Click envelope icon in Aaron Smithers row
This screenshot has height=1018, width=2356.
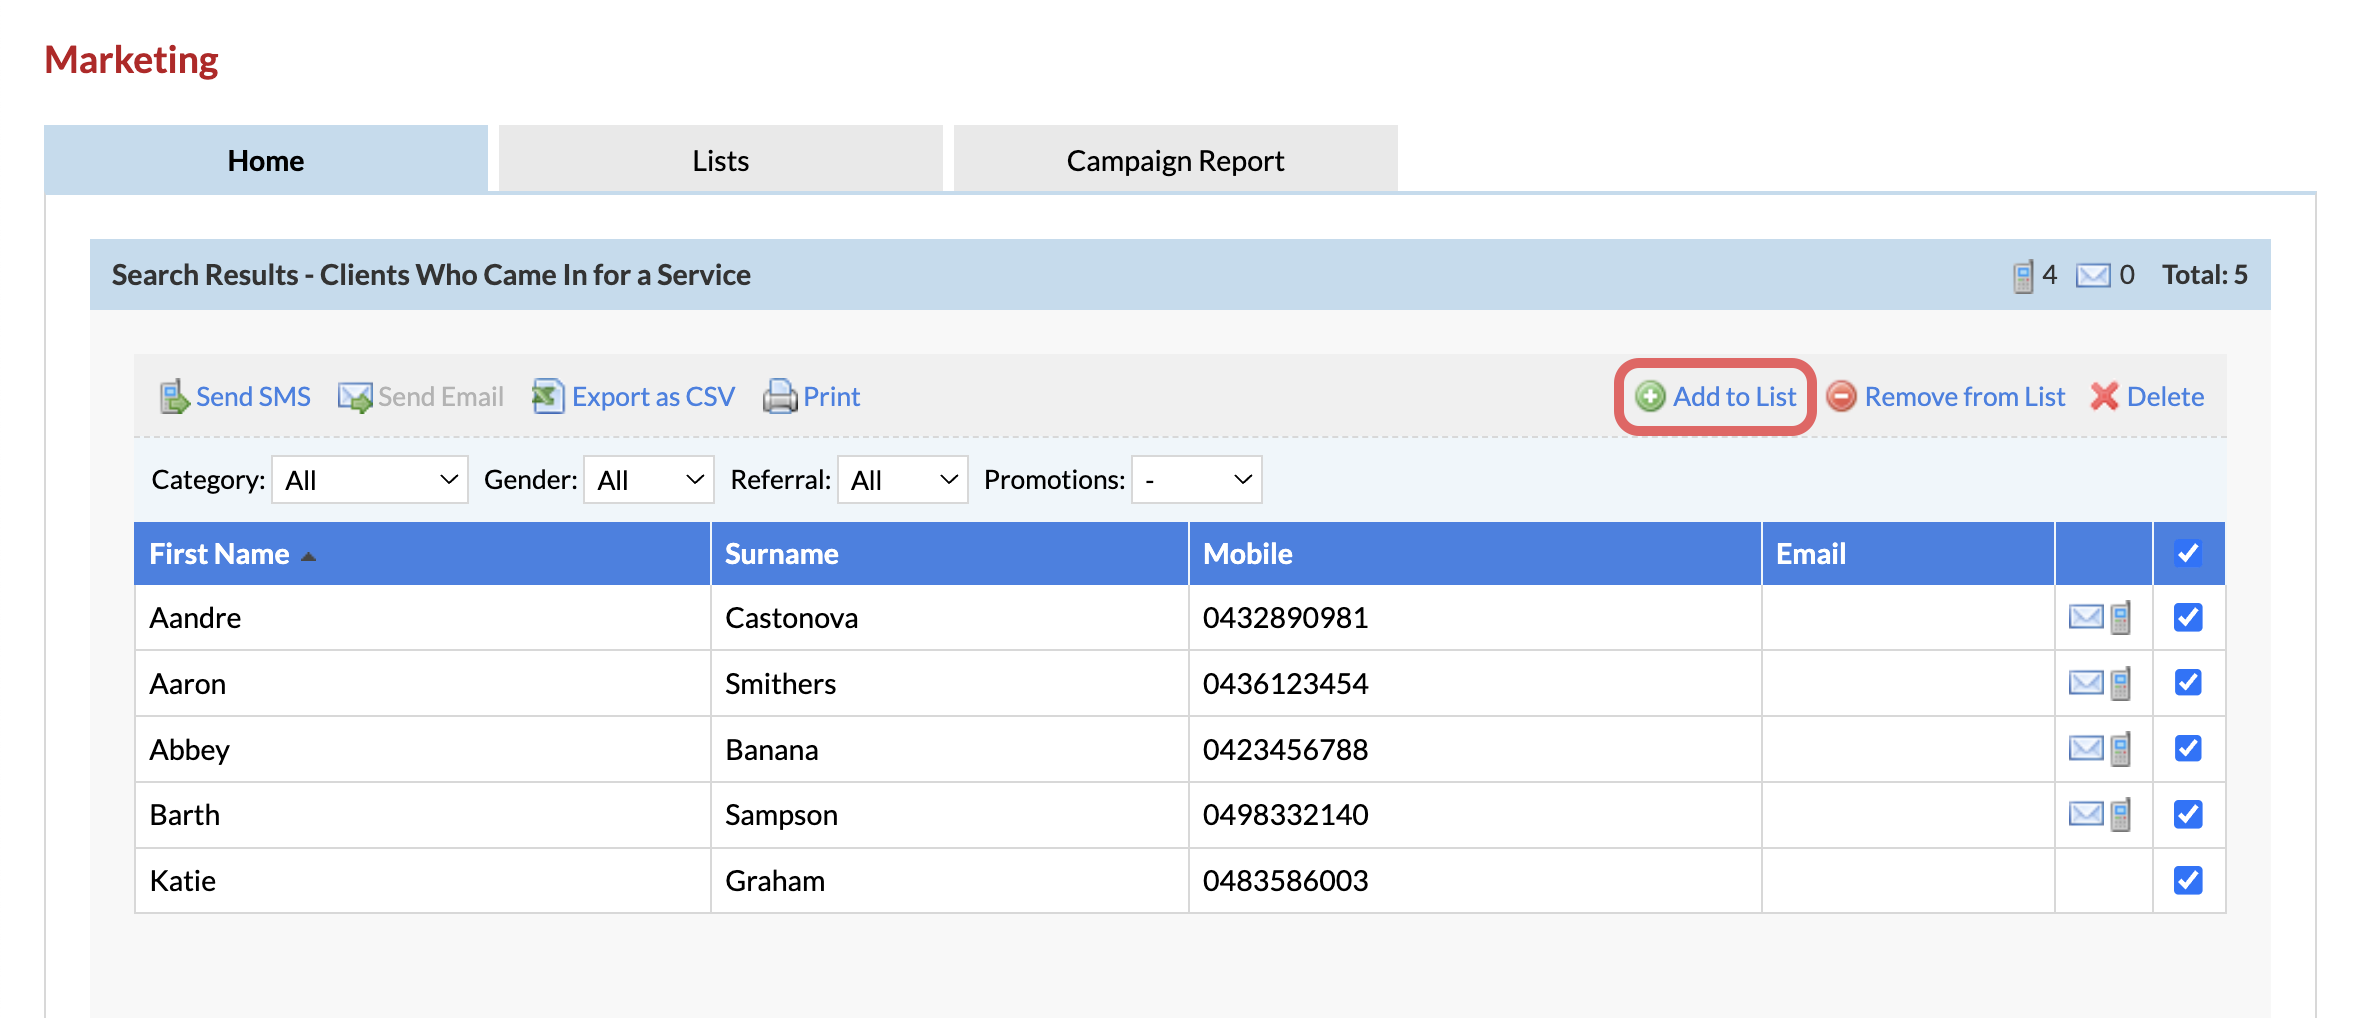(x=2085, y=683)
